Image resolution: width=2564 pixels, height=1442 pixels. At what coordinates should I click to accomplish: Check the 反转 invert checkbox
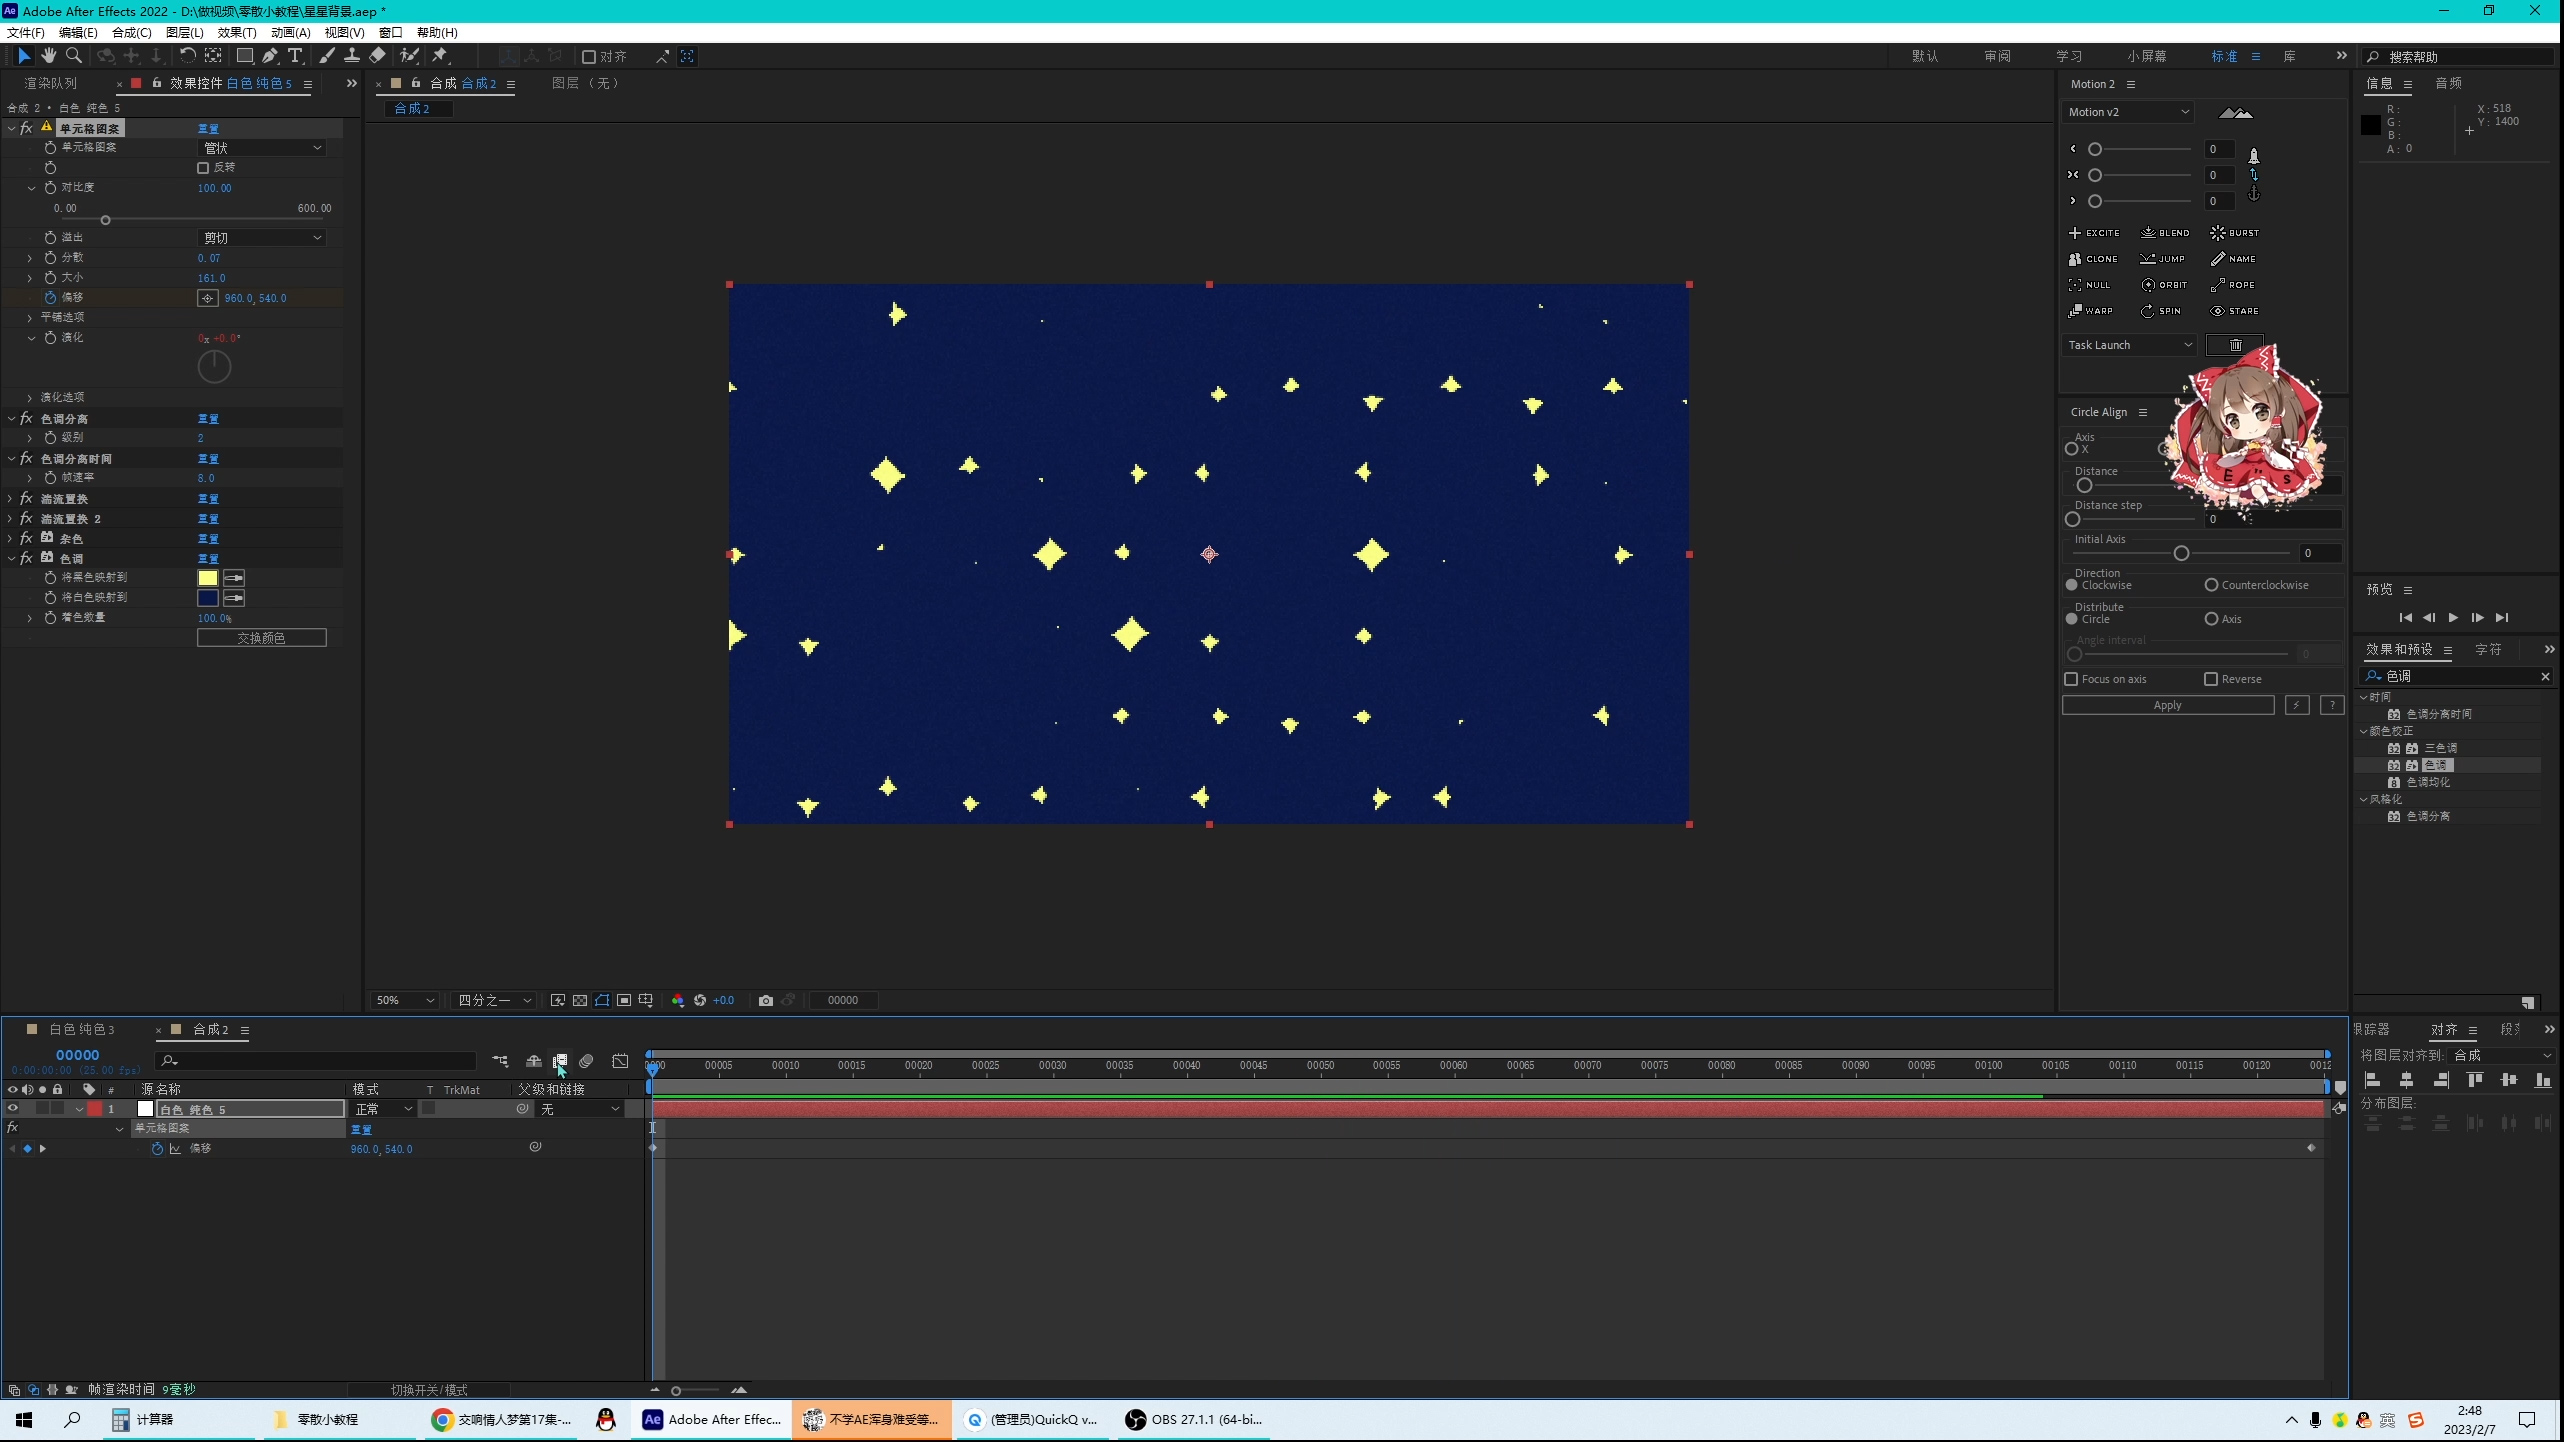pos(203,168)
